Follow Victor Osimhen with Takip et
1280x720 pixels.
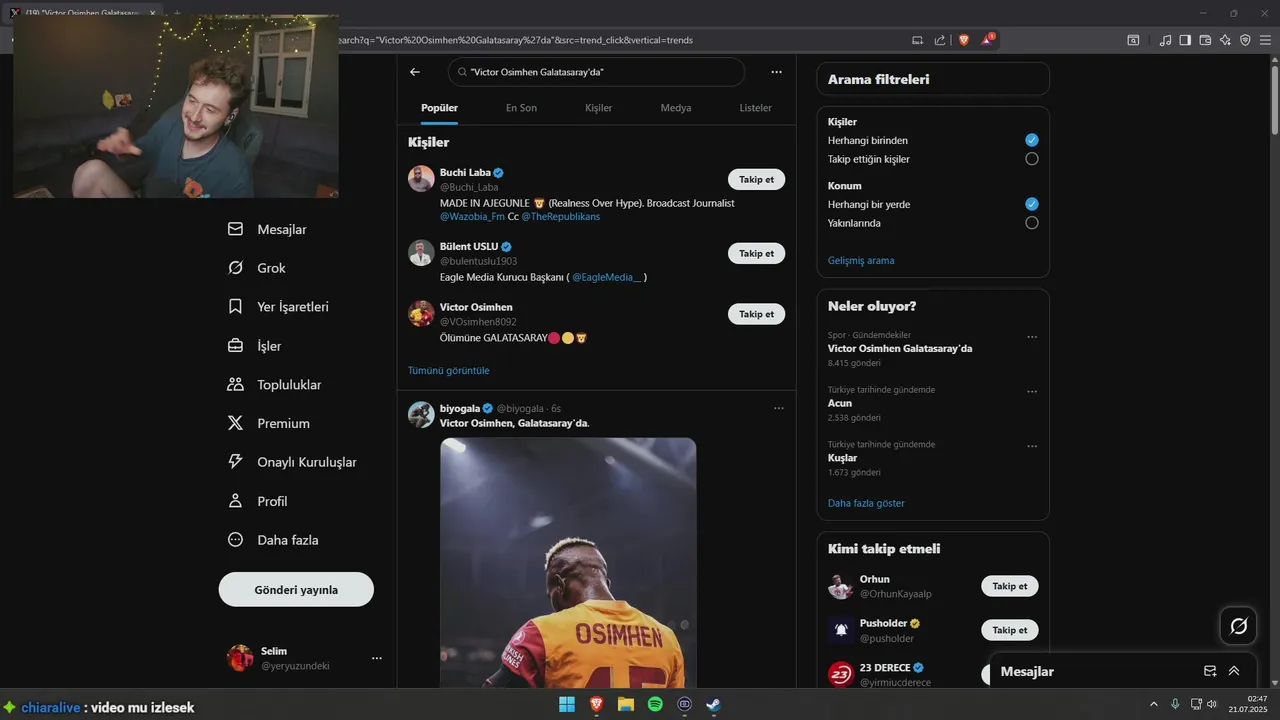click(x=756, y=314)
